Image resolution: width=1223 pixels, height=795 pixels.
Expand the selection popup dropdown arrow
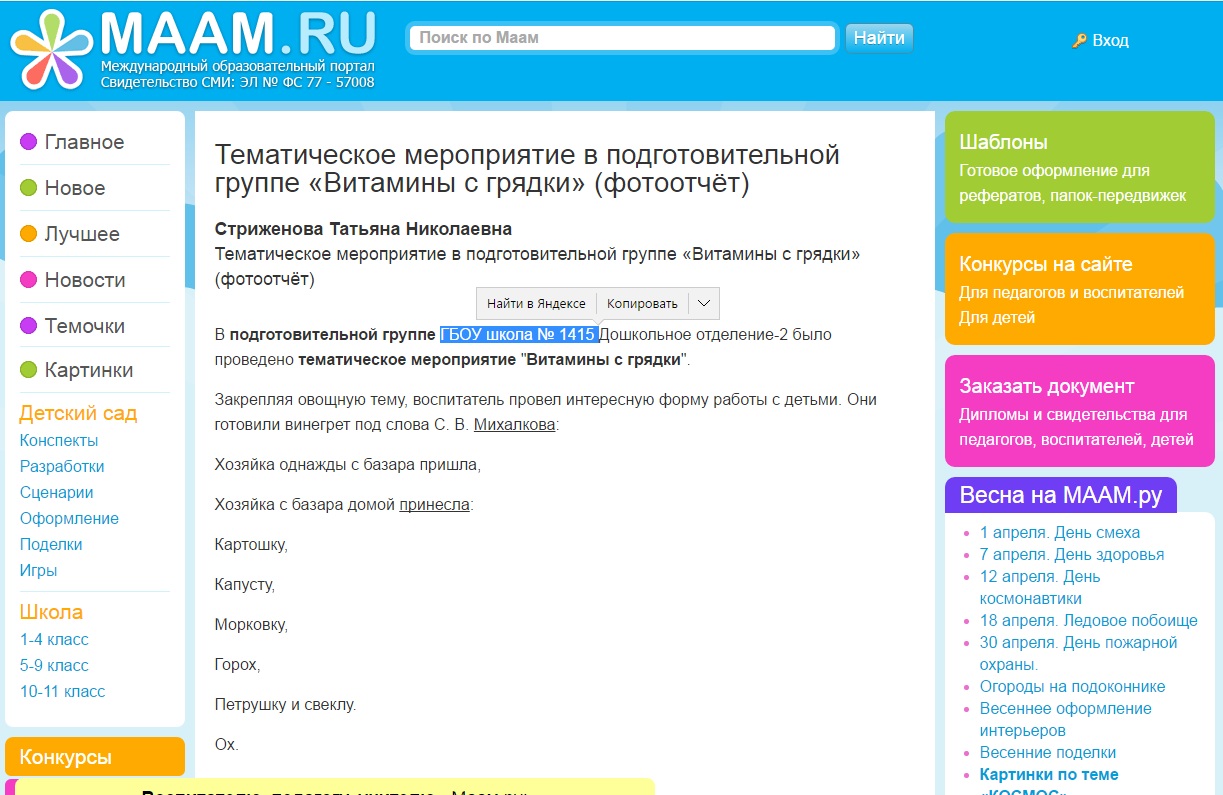(x=704, y=303)
